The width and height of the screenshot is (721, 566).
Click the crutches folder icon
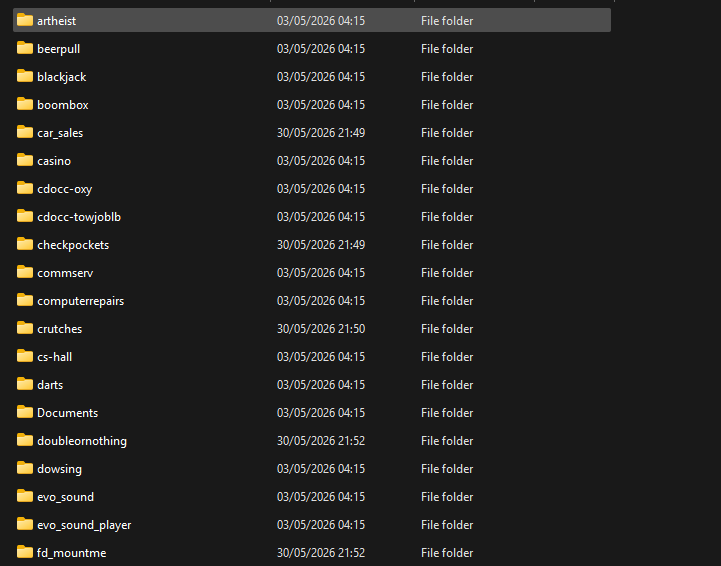[x=25, y=329]
